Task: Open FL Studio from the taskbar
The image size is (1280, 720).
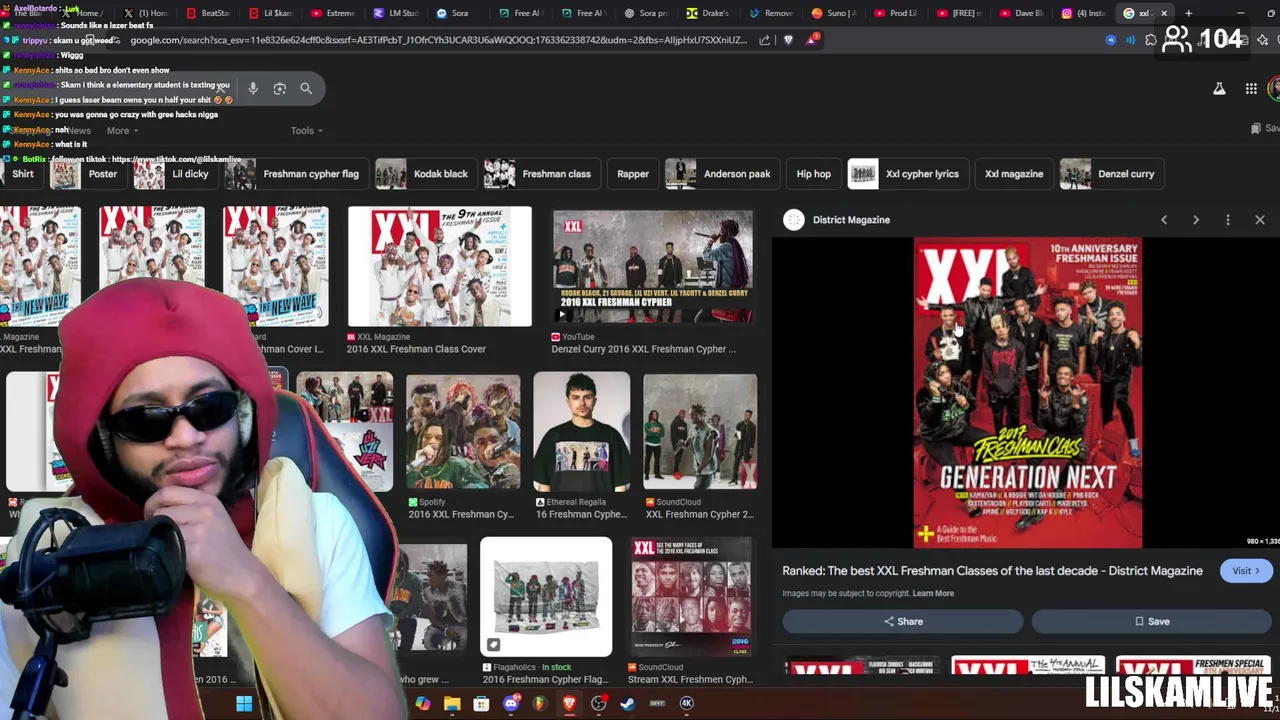Action: [x=540, y=704]
